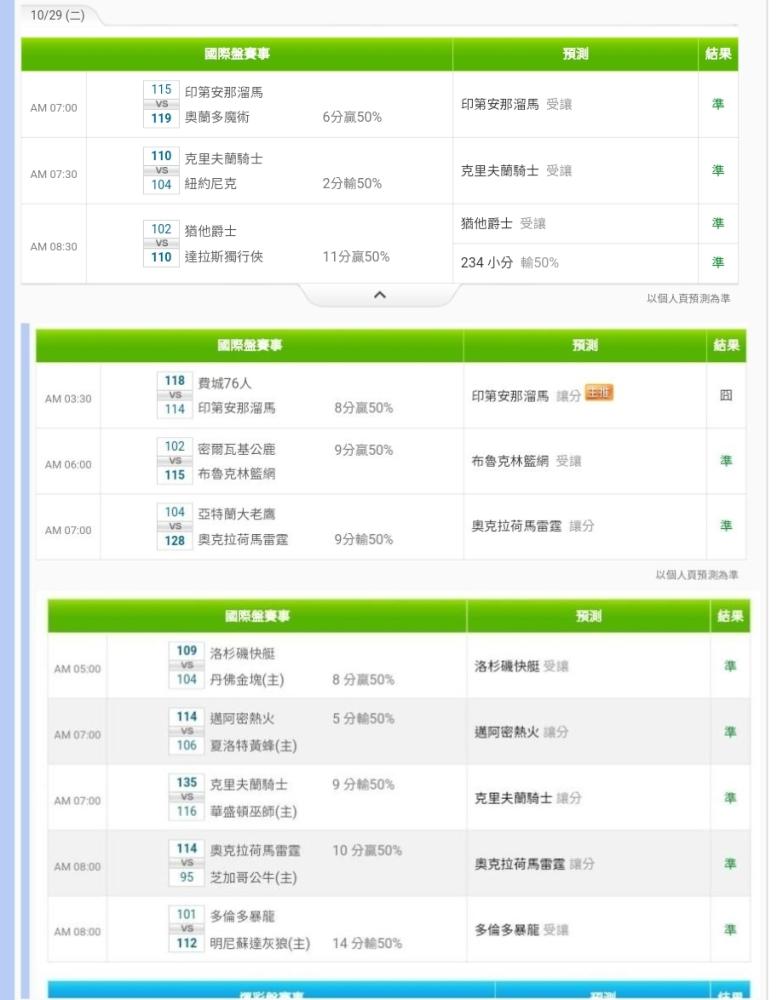This screenshot has height=1000, width=783.
Task: Click score 109 for 洛杉磯快艇
Action: [x=187, y=651]
